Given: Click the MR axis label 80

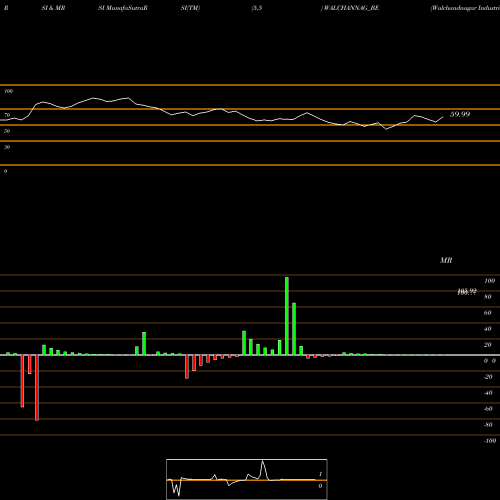Looking at the screenshot, I should [x=488, y=297].
